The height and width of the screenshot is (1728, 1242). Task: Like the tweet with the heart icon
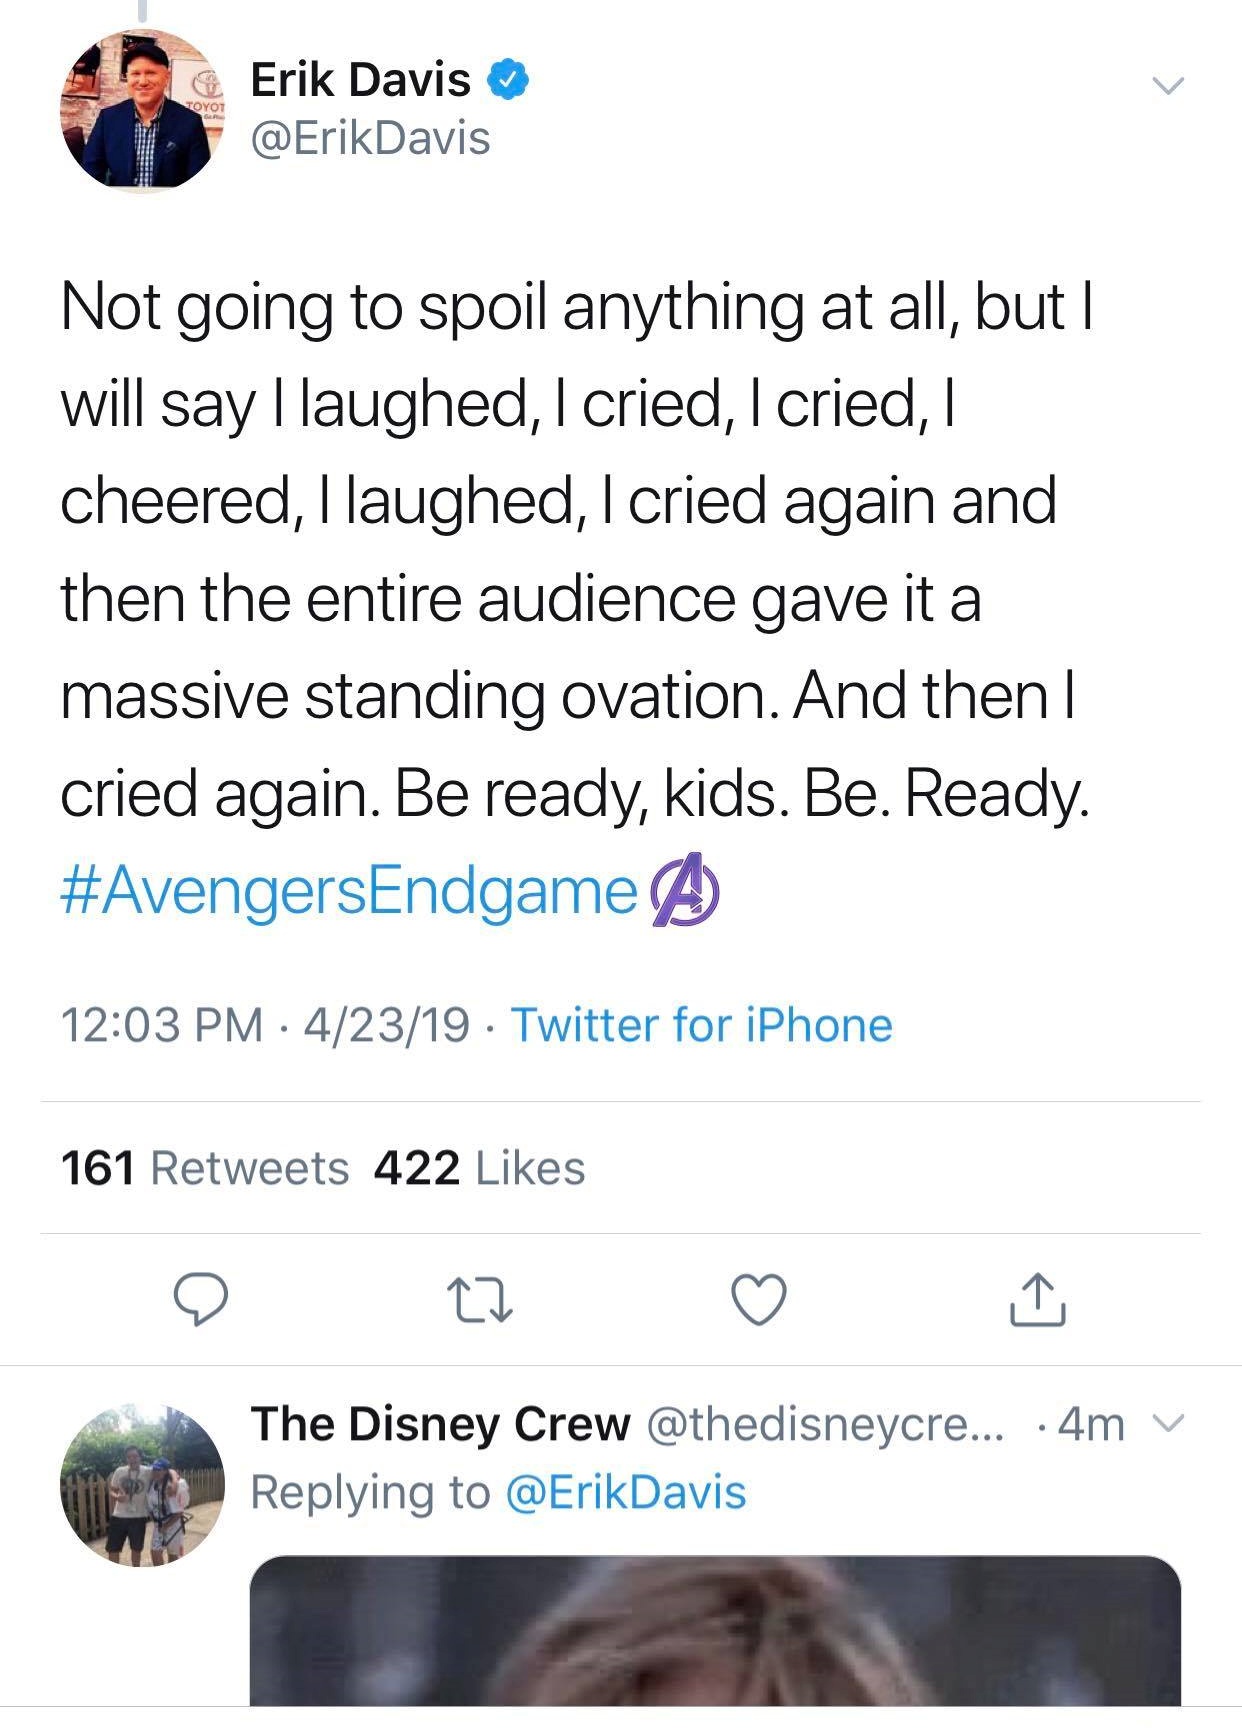click(759, 1299)
